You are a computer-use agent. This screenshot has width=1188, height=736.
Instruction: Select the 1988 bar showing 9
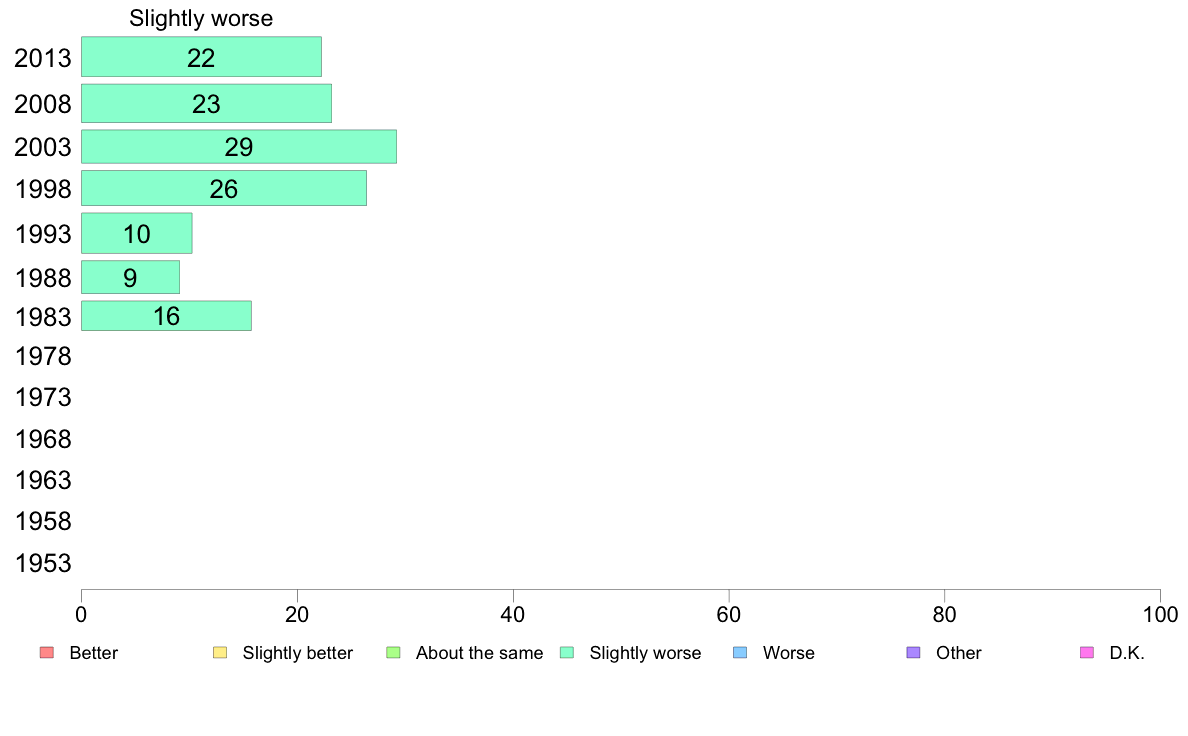click(130, 277)
